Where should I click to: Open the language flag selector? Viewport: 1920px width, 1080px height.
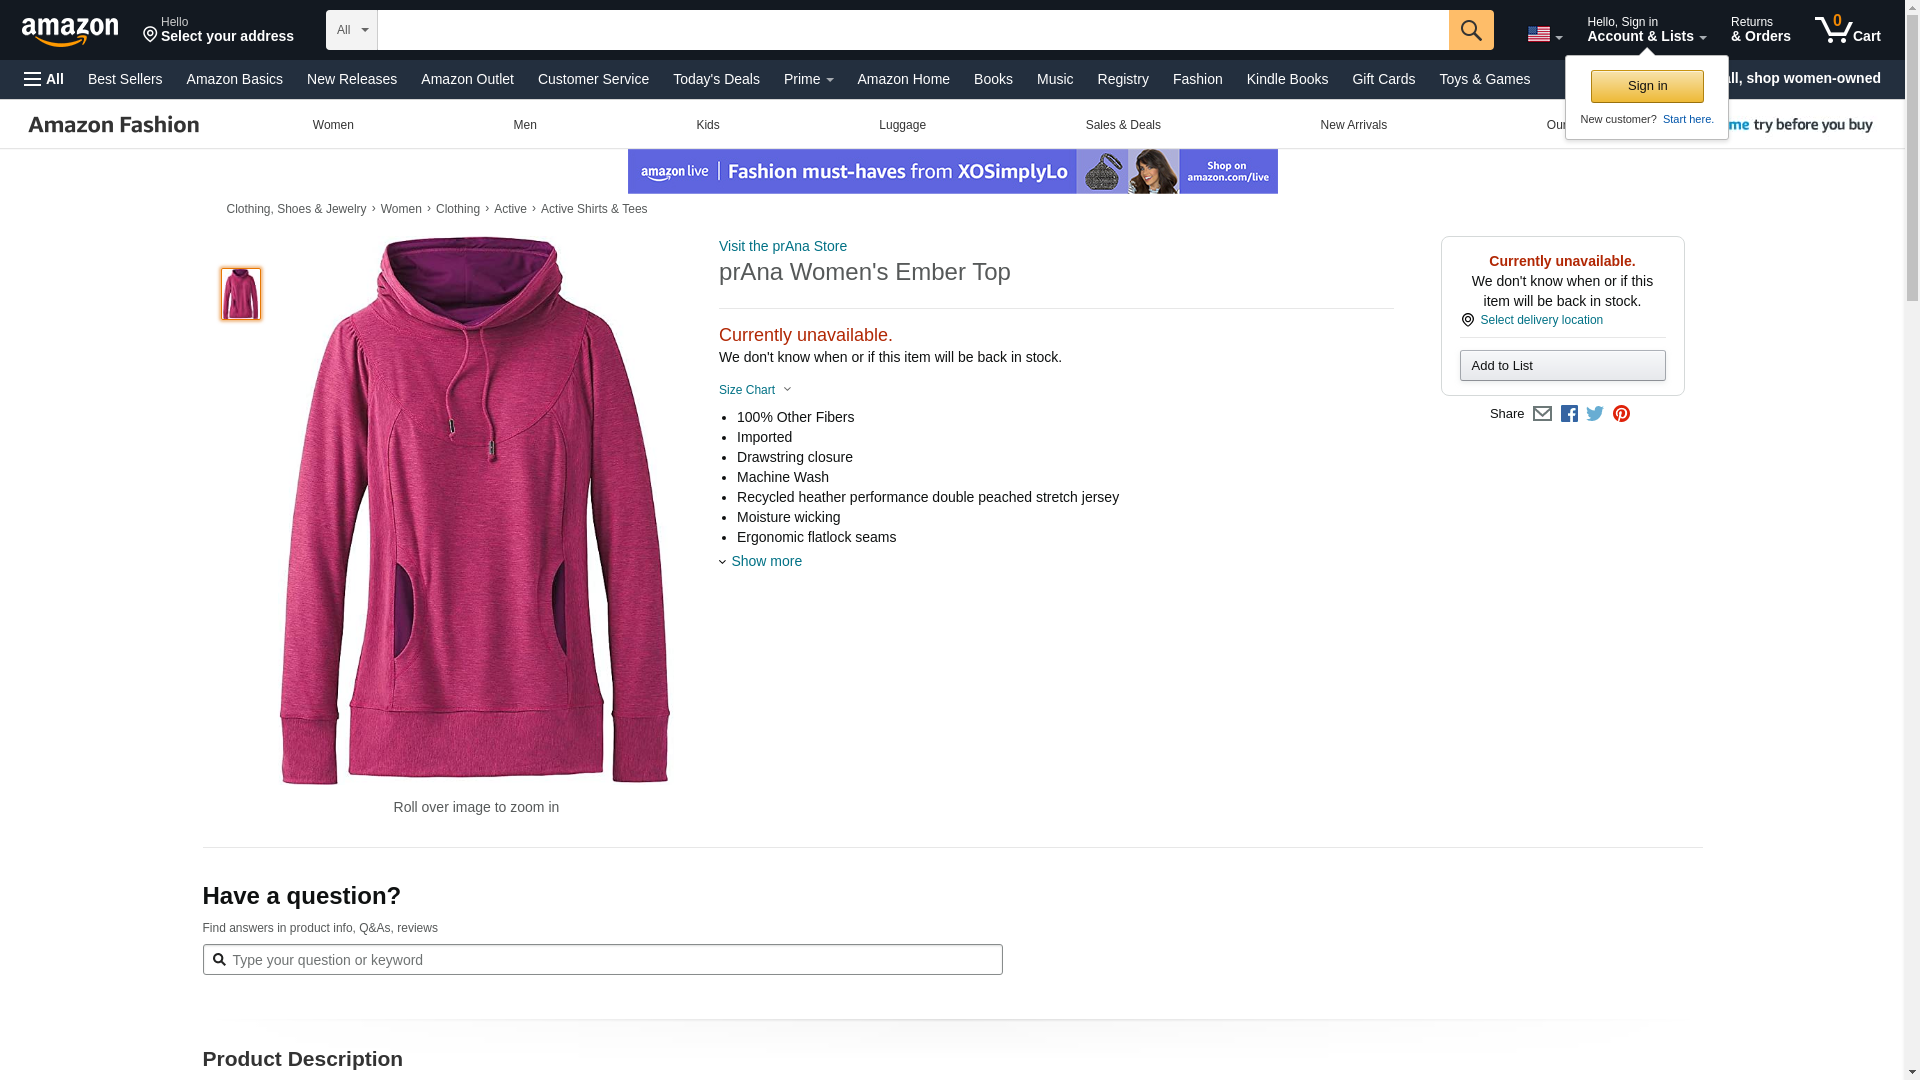click(1544, 34)
